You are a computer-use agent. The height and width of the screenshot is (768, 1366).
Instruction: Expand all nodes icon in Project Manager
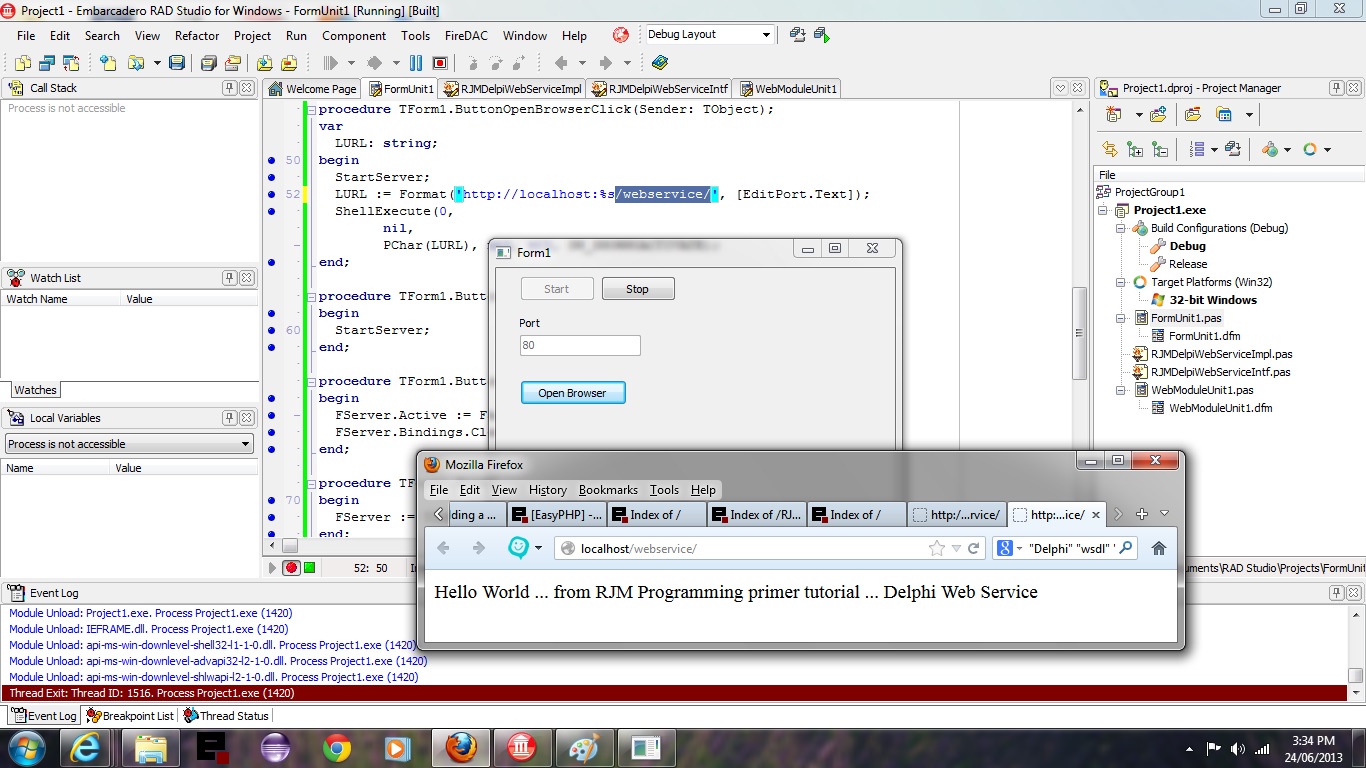pos(1135,150)
